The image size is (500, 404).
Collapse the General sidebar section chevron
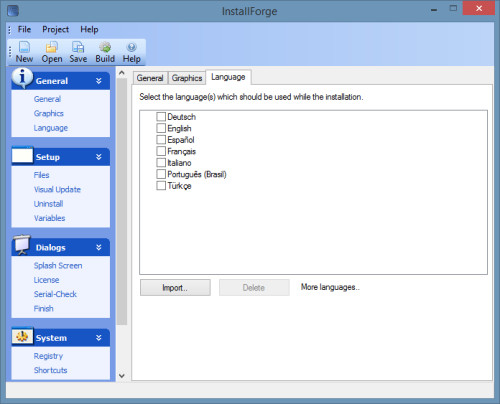pos(99,81)
